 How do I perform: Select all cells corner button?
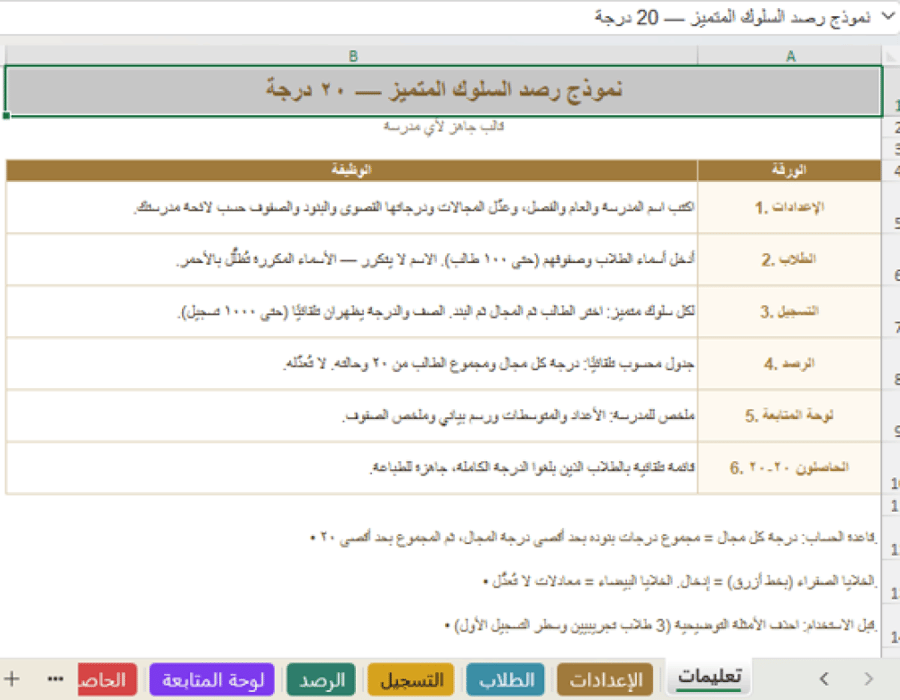pos(890,56)
